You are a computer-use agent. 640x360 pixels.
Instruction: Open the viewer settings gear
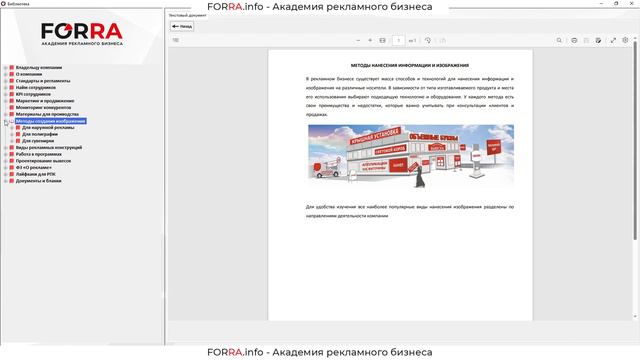coord(625,40)
